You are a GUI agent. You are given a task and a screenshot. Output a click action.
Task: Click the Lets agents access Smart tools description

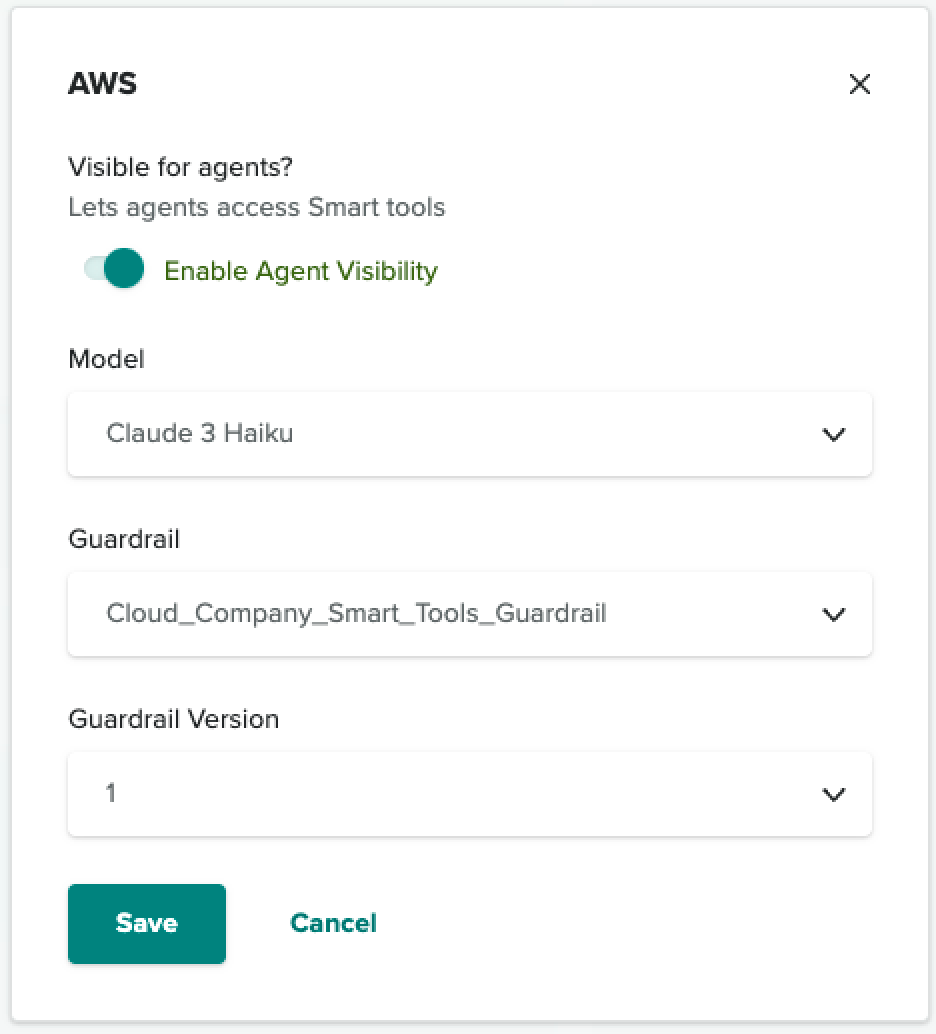point(256,208)
